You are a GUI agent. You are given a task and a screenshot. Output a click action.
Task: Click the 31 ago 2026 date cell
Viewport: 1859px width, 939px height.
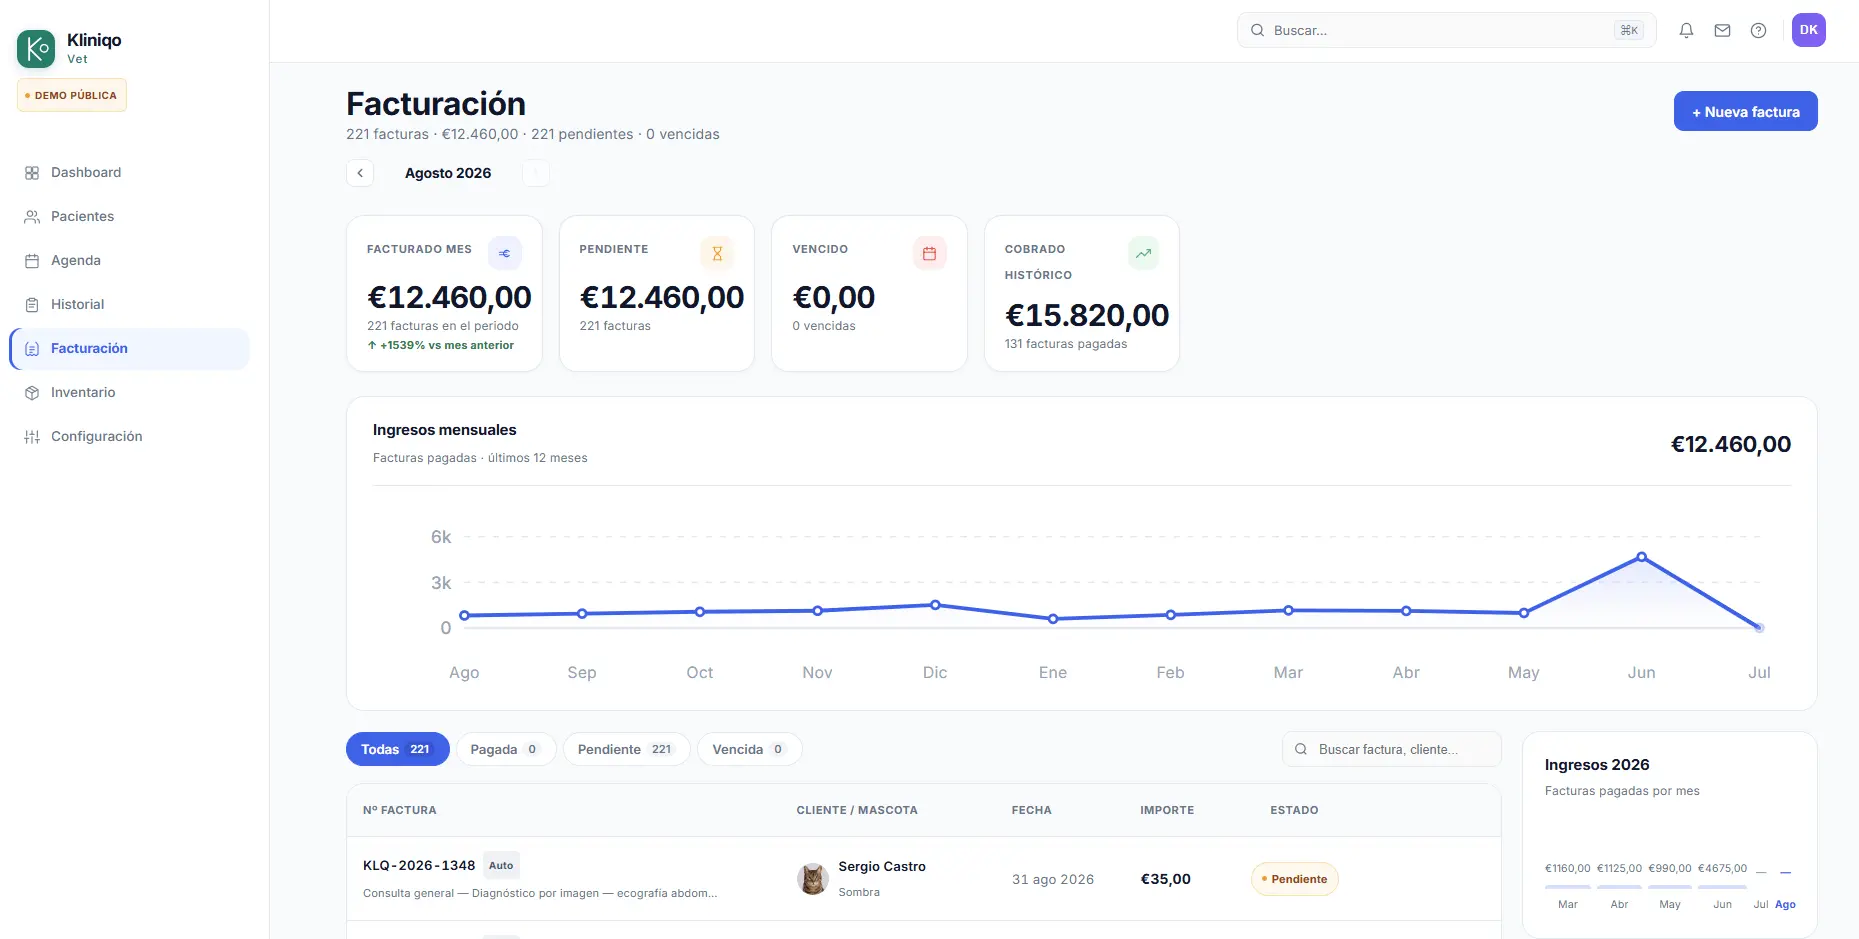point(1053,879)
